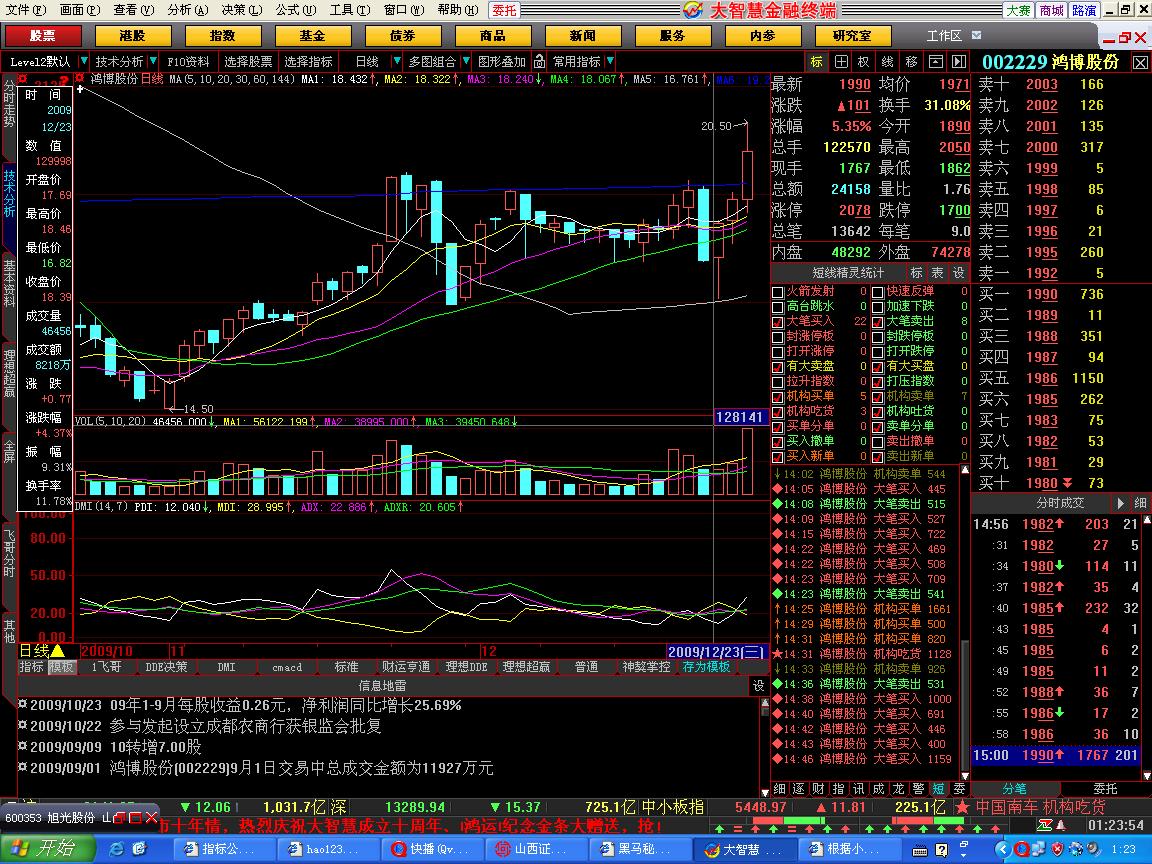Expand the 技术分析 dropdown arrow
This screenshot has width=1152, height=864.
[x=153, y=62]
